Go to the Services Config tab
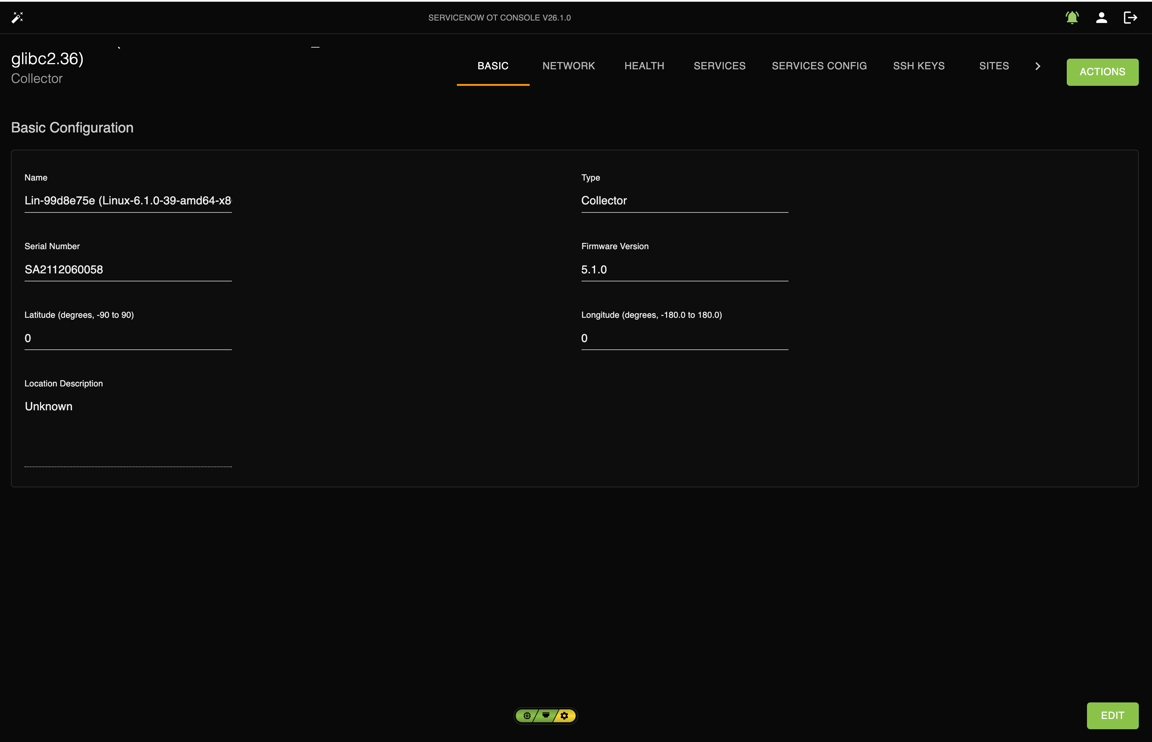Image resolution: width=1152 pixels, height=742 pixels. (819, 66)
